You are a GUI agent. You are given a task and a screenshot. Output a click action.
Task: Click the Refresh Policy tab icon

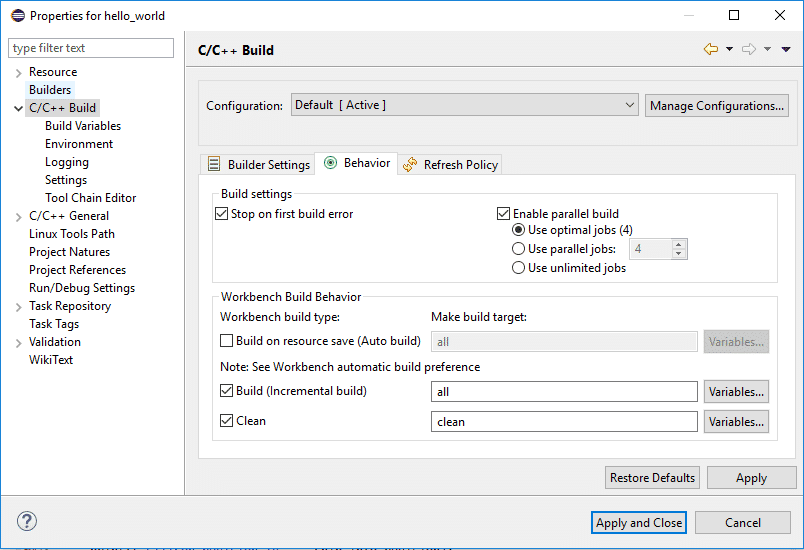click(410, 165)
